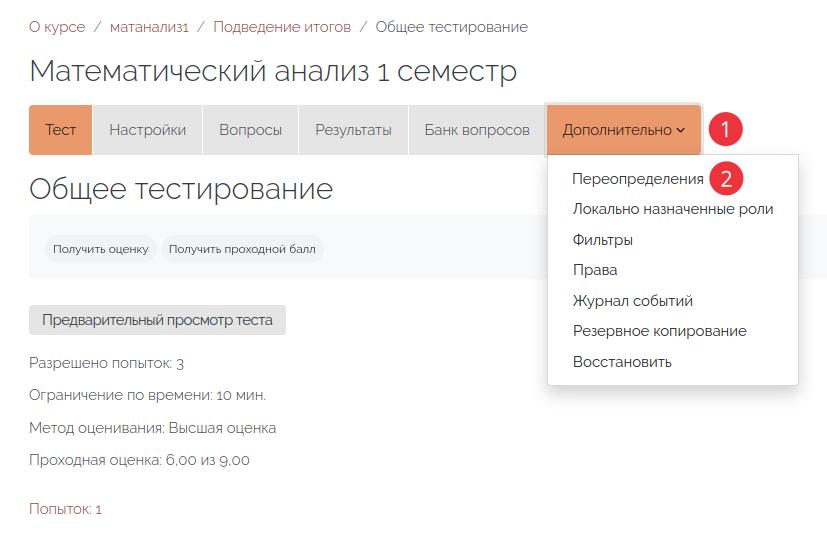Image resolution: width=827 pixels, height=535 pixels.
Task: Start 'Предварительный просмотр теста'
Action: pyautogui.click(x=157, y=320)
